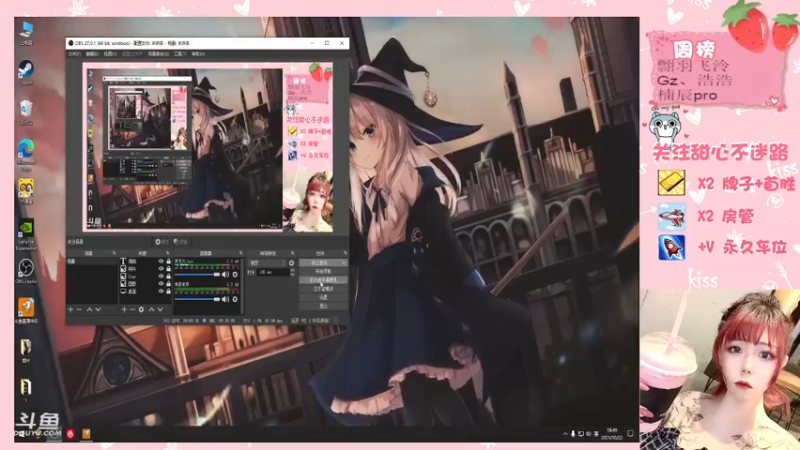This screenshot has height=450, width=800.
Task: Open the notification center icon on the taskbar
Action: coord(631,434)
